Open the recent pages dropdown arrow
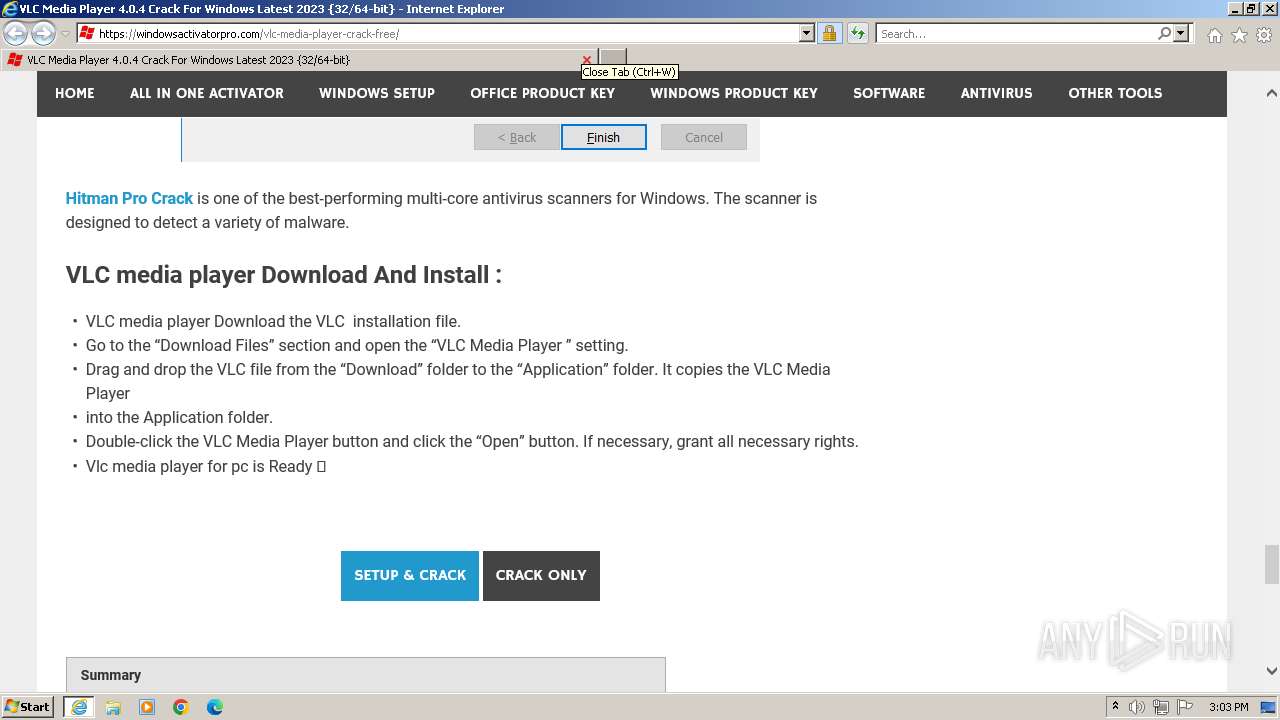Screen dimensions: 1280x720 pyautogui.click(x=65, y=34)
